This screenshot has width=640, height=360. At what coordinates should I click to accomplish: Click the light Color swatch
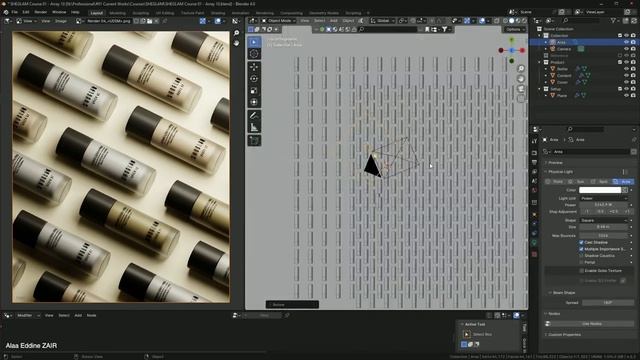pos(600,190)
